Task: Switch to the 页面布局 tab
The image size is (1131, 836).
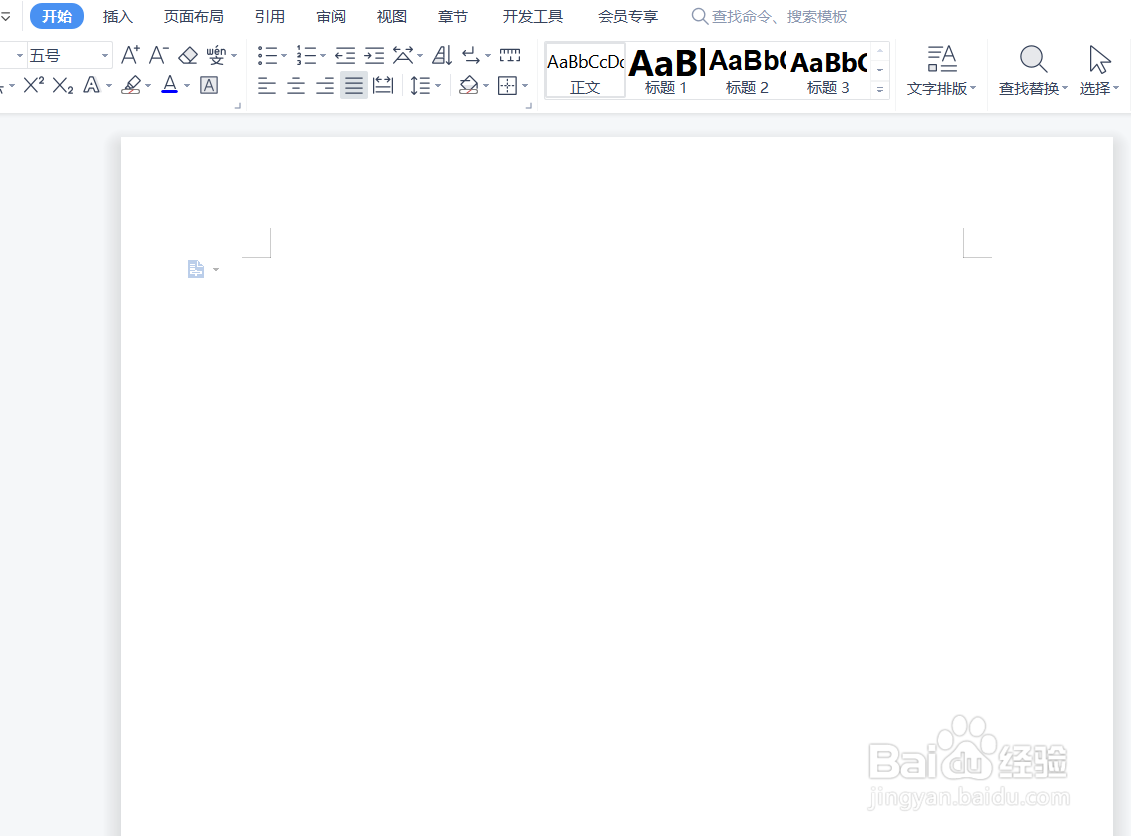Action: click(193, 16)
